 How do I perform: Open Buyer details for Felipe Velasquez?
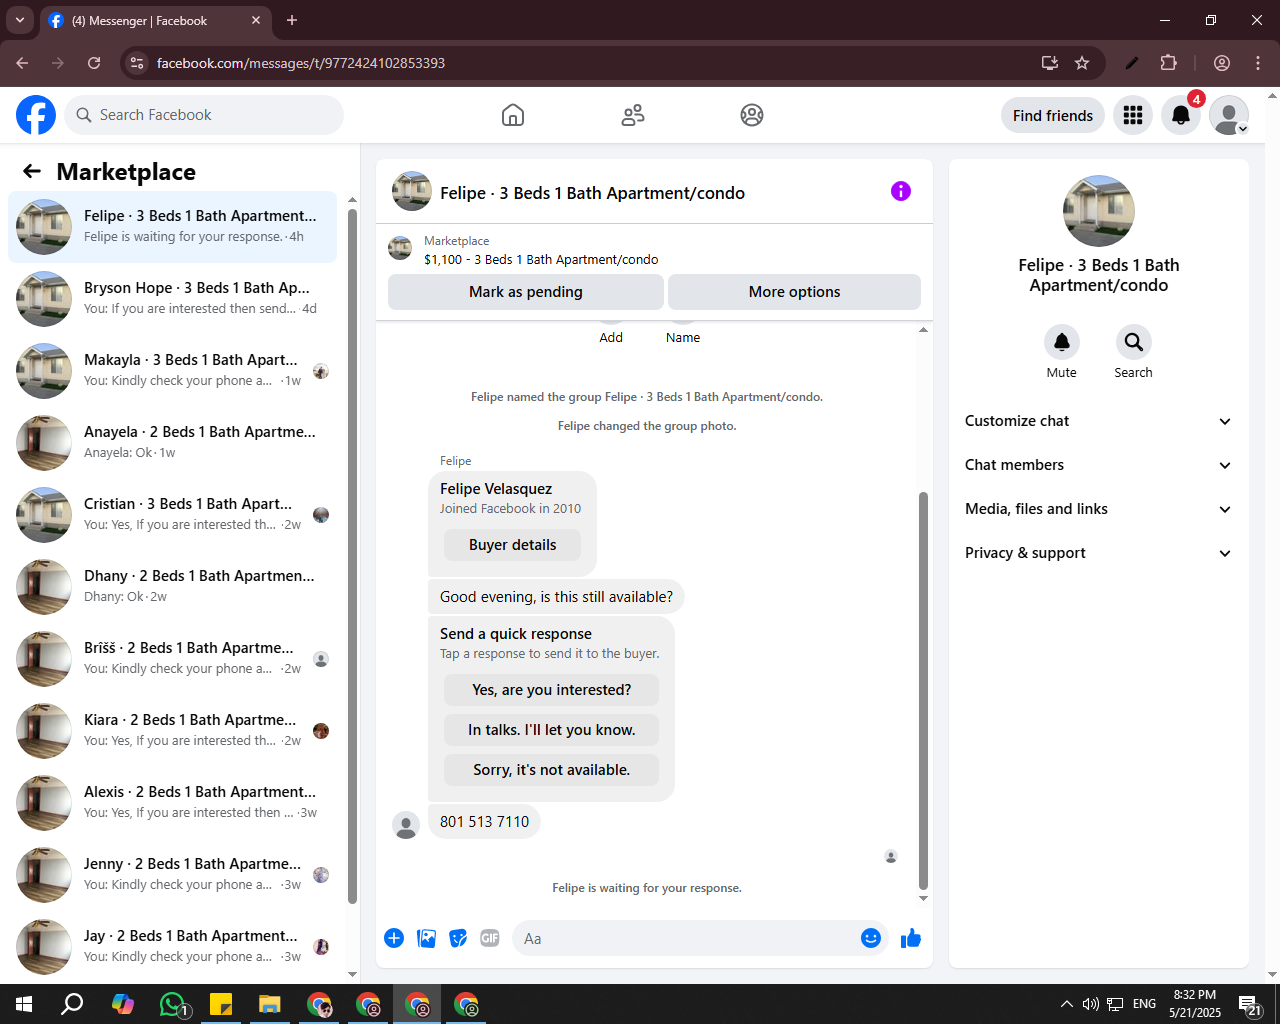[x=512, y=545]
